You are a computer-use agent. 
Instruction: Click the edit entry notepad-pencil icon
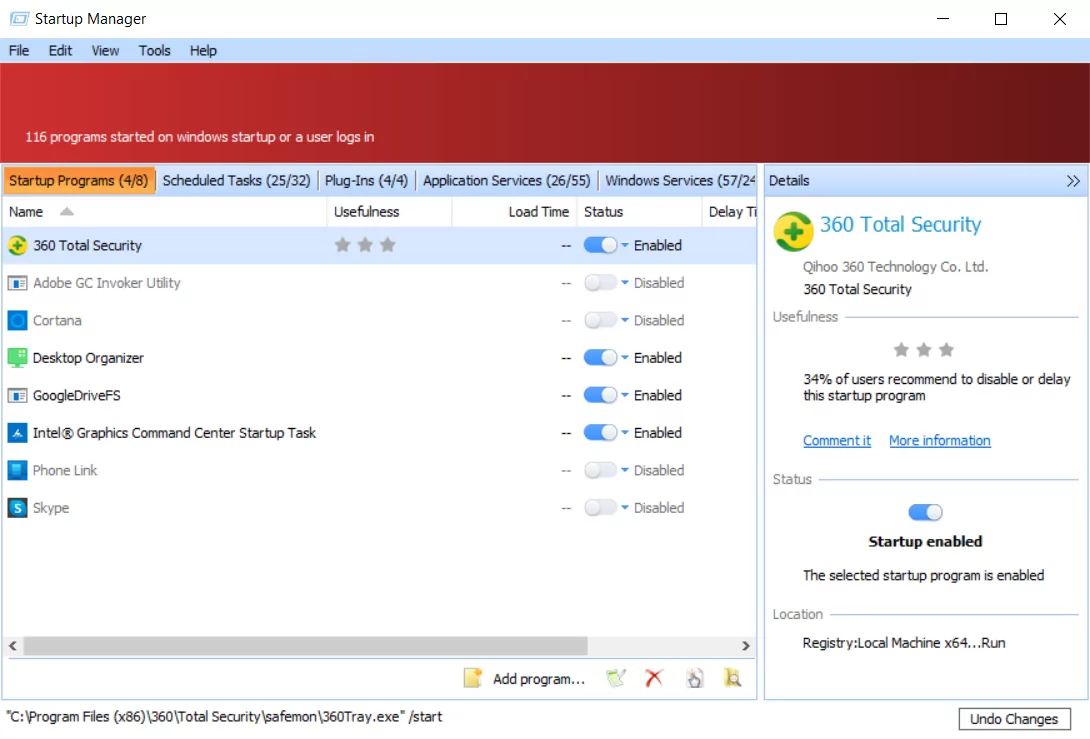pos(616,678)
